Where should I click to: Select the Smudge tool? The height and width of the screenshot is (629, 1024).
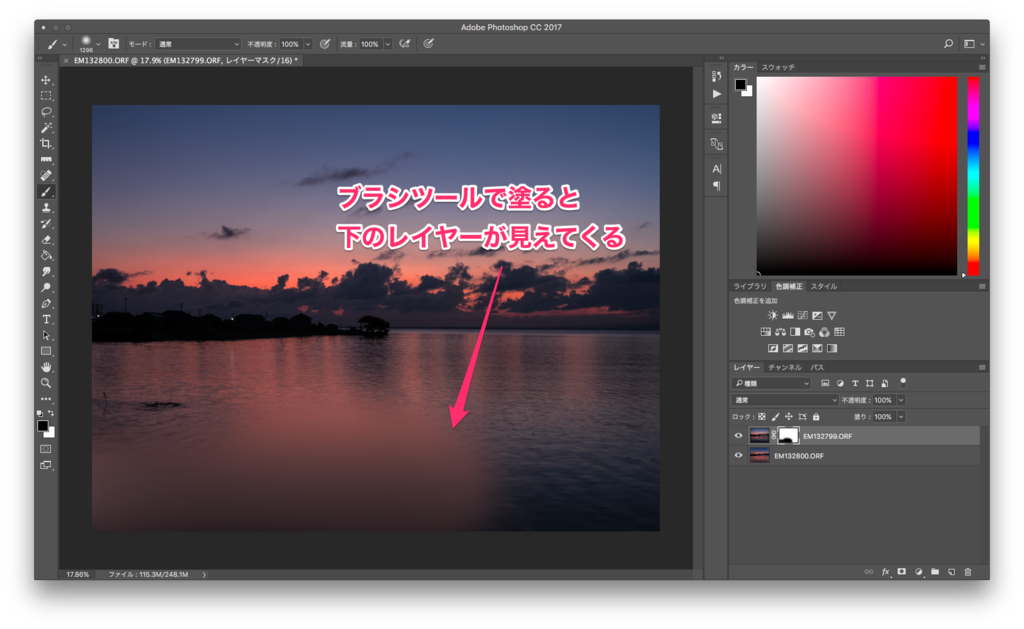pos(46,272)
